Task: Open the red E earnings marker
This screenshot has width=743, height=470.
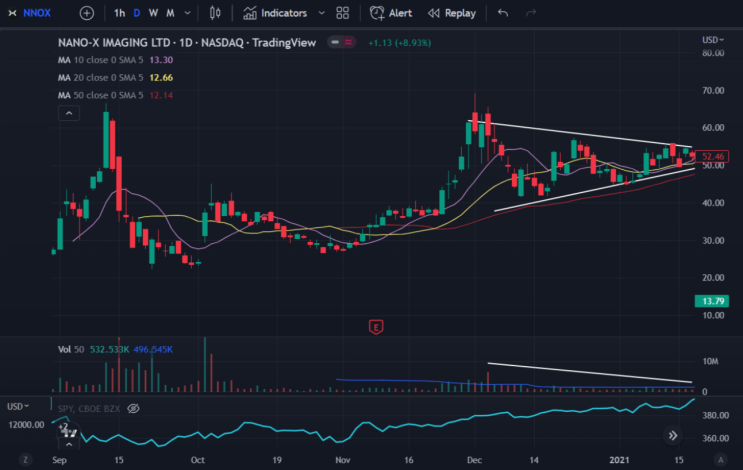Action: pos(376,327)
